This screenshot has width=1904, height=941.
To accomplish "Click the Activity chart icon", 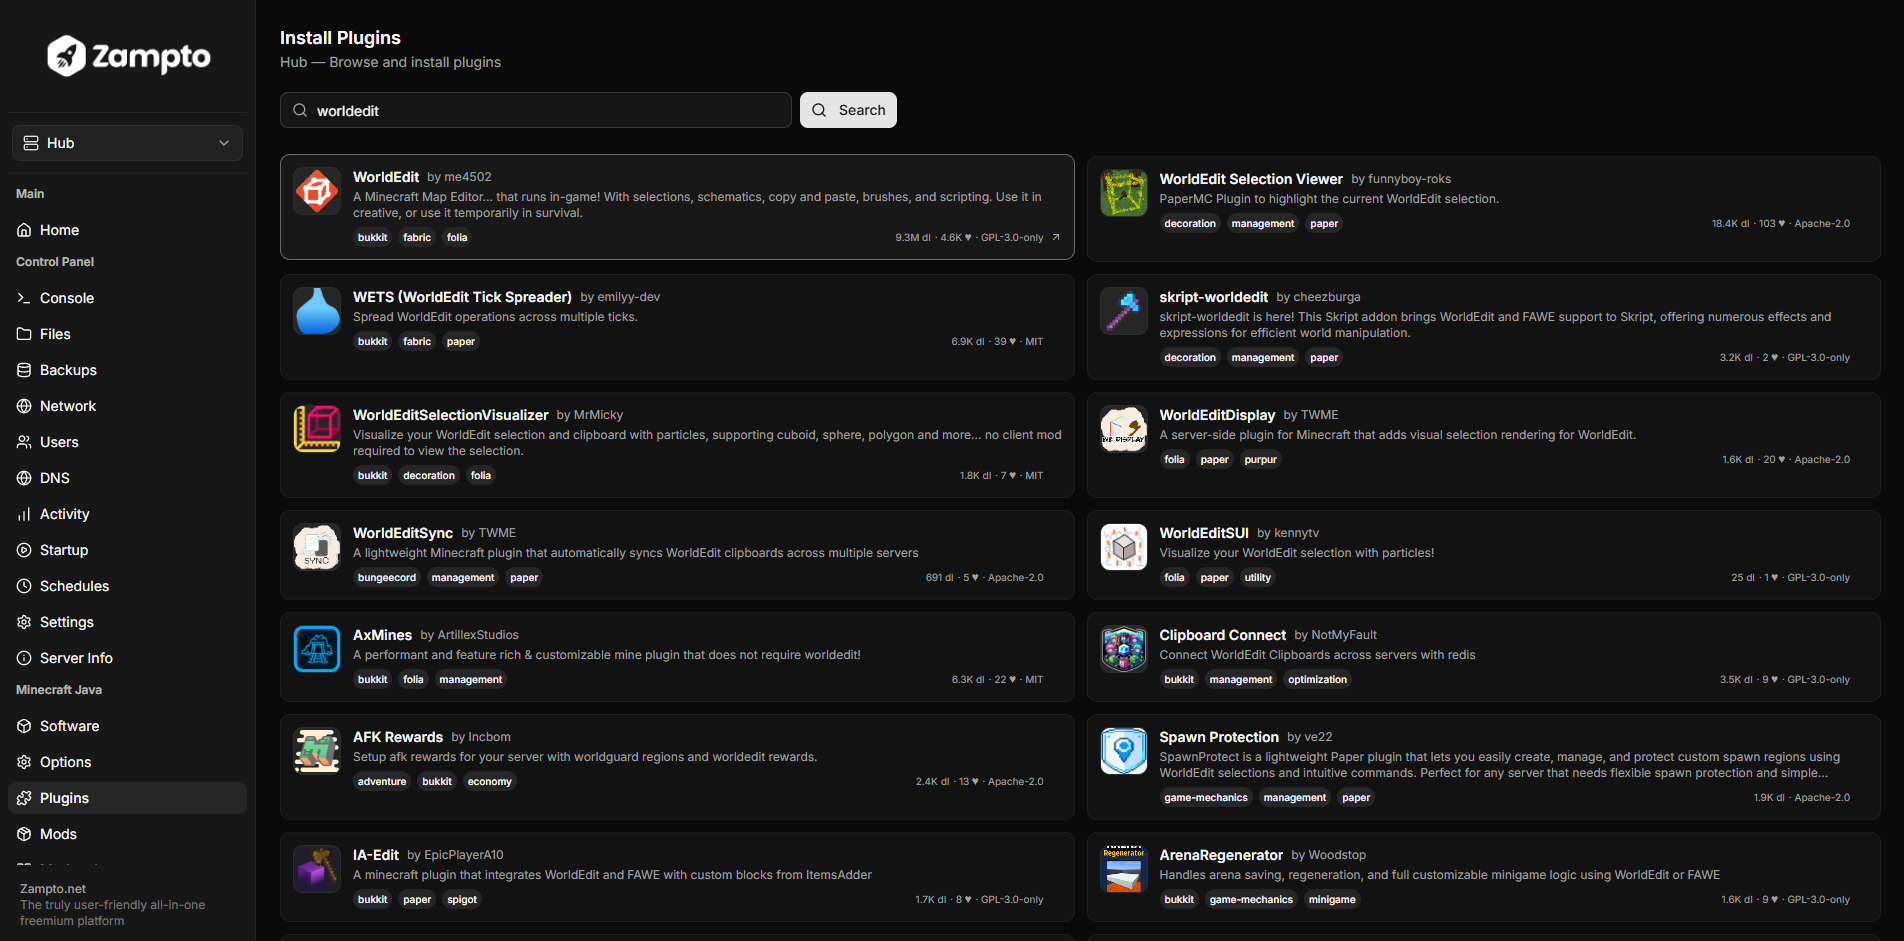I will click(x=24, y=514).
